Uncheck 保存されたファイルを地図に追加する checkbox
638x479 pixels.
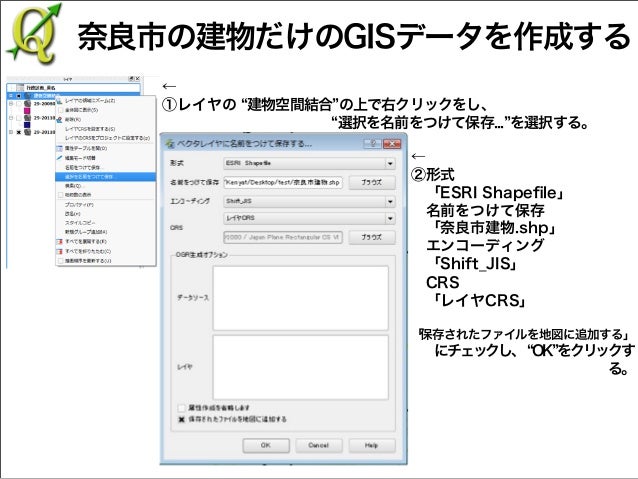[182, 419]
